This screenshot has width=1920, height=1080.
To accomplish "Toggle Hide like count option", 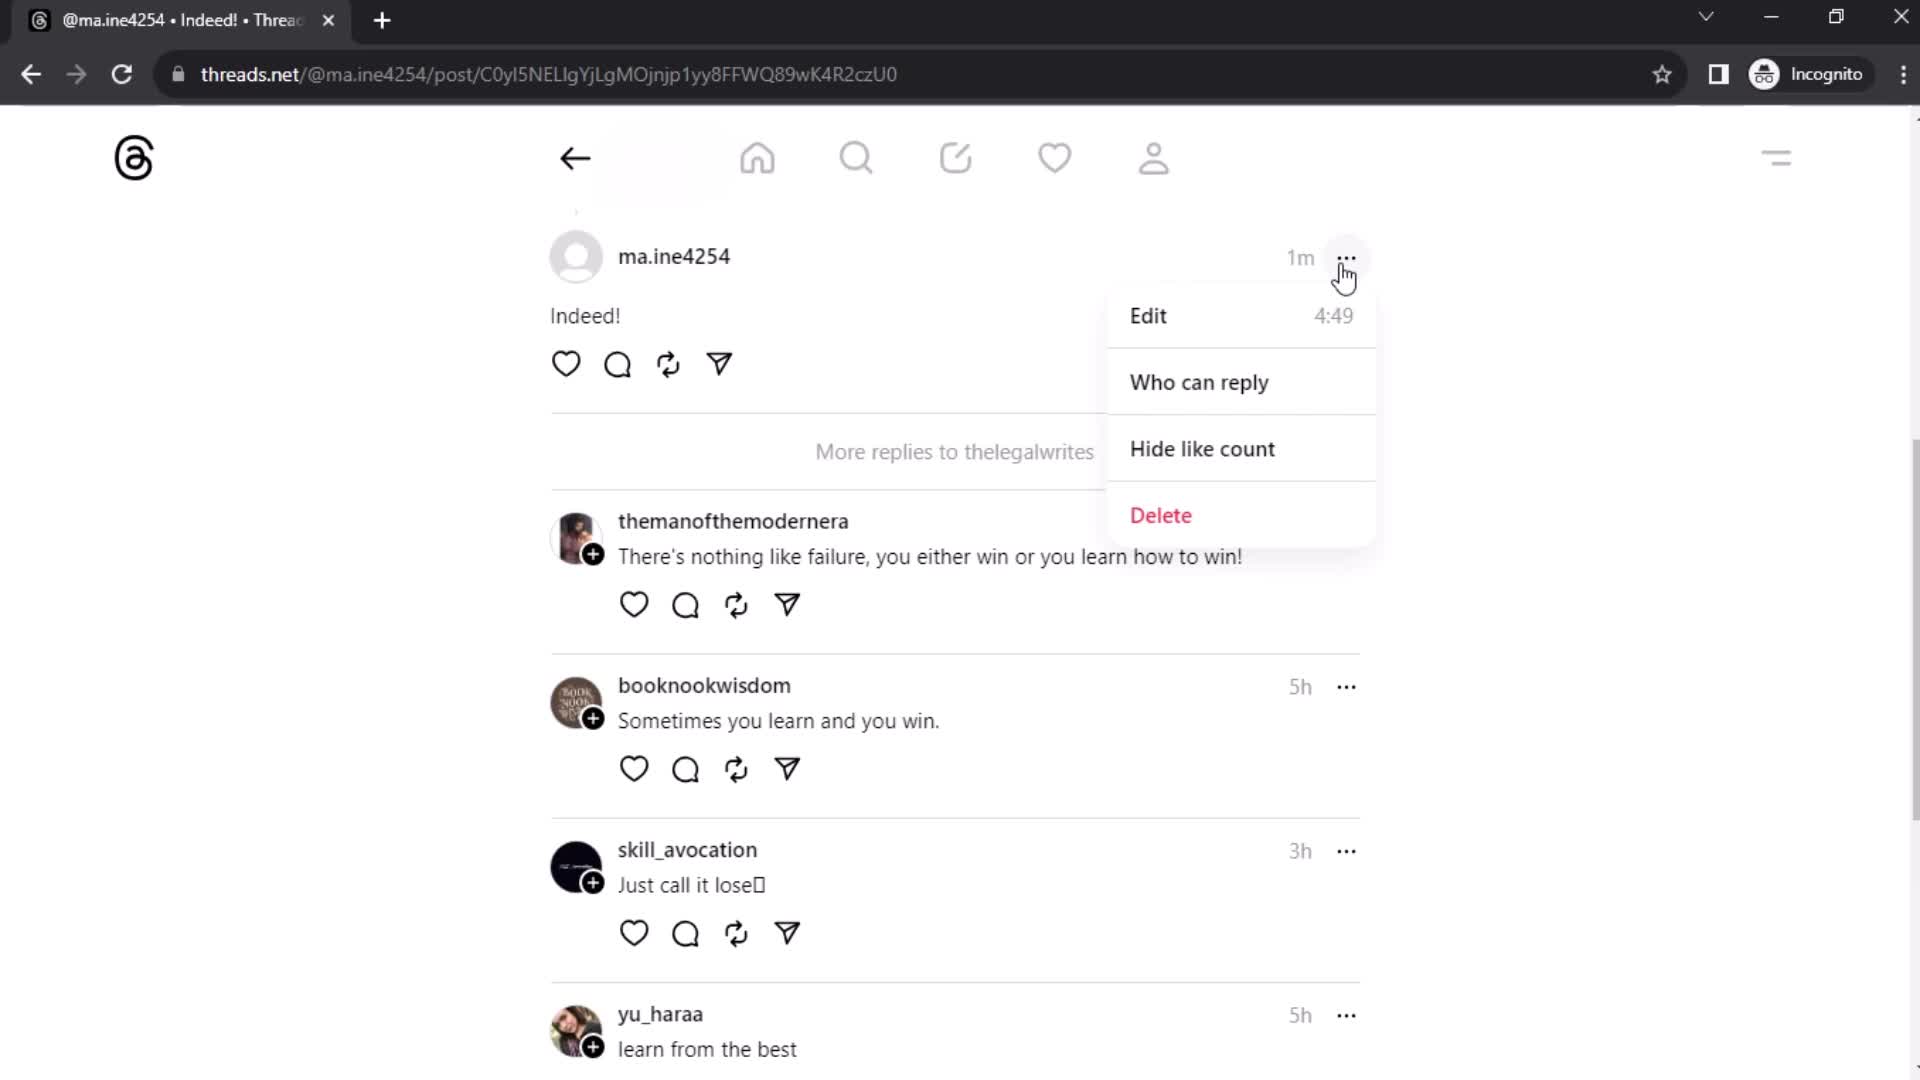I will point(1203,448).
